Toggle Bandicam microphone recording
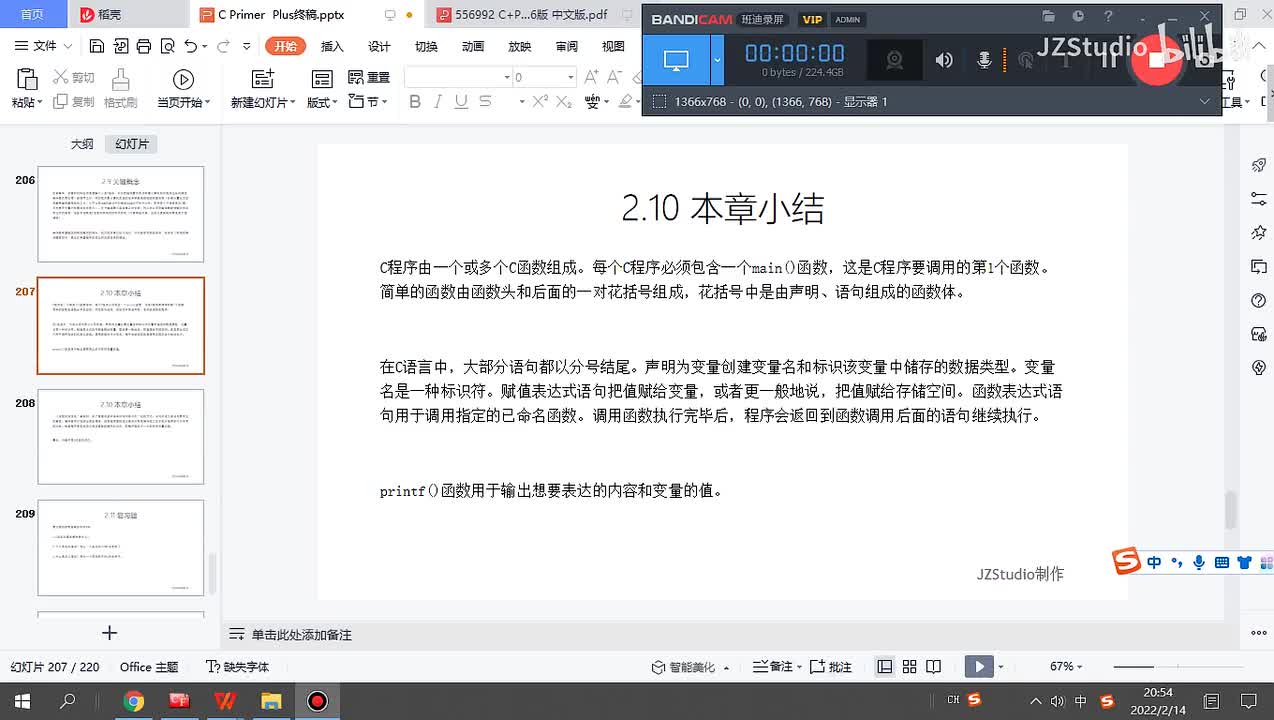This screenshot has width=1274, height=720. pos(984,60)
